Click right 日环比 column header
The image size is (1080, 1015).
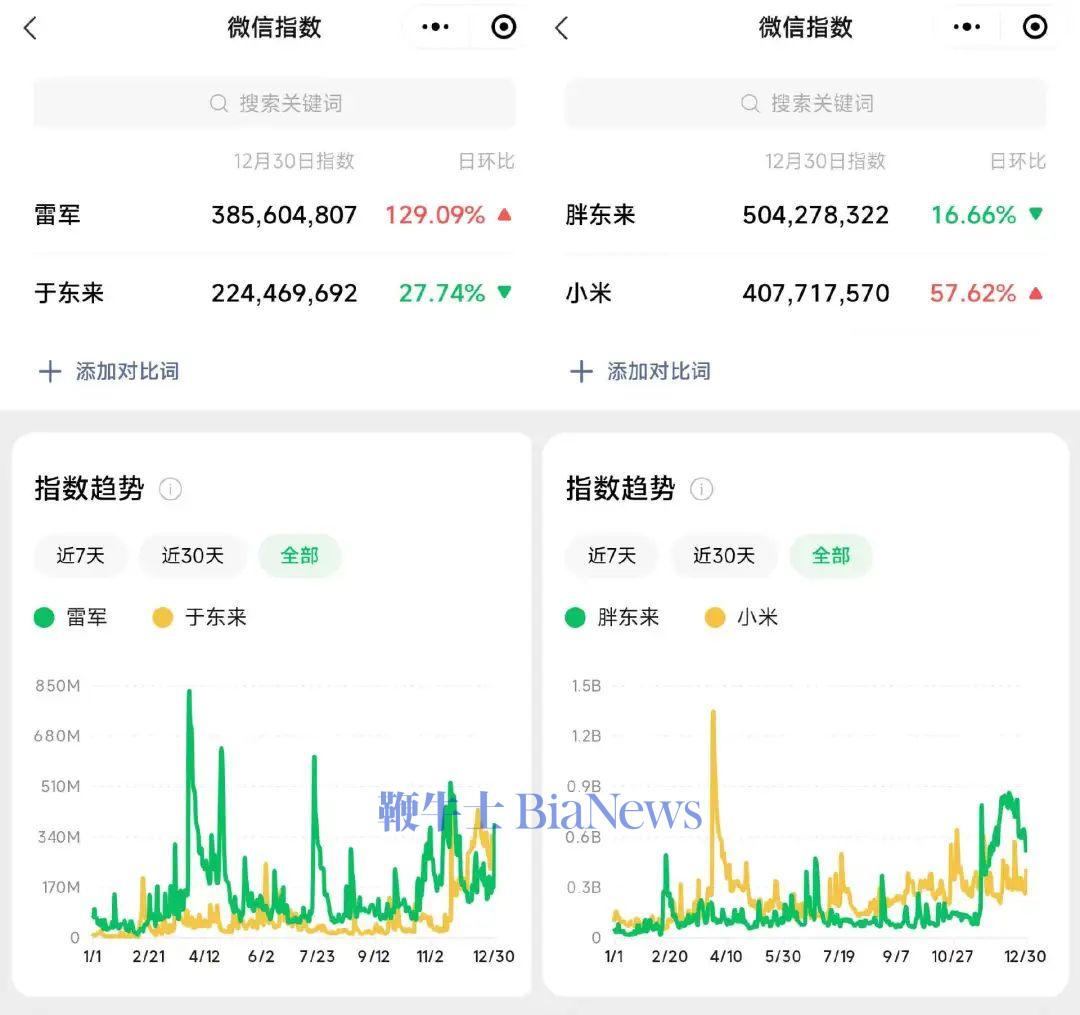1018,161
